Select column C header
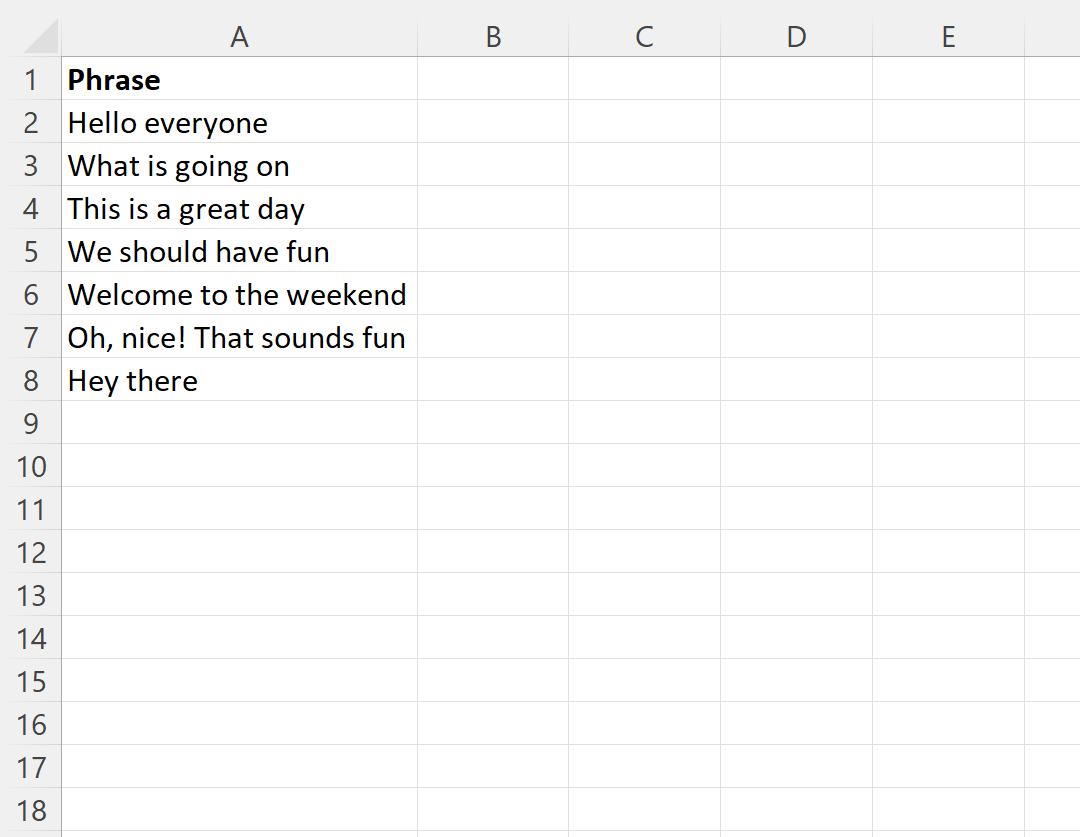 645,37
